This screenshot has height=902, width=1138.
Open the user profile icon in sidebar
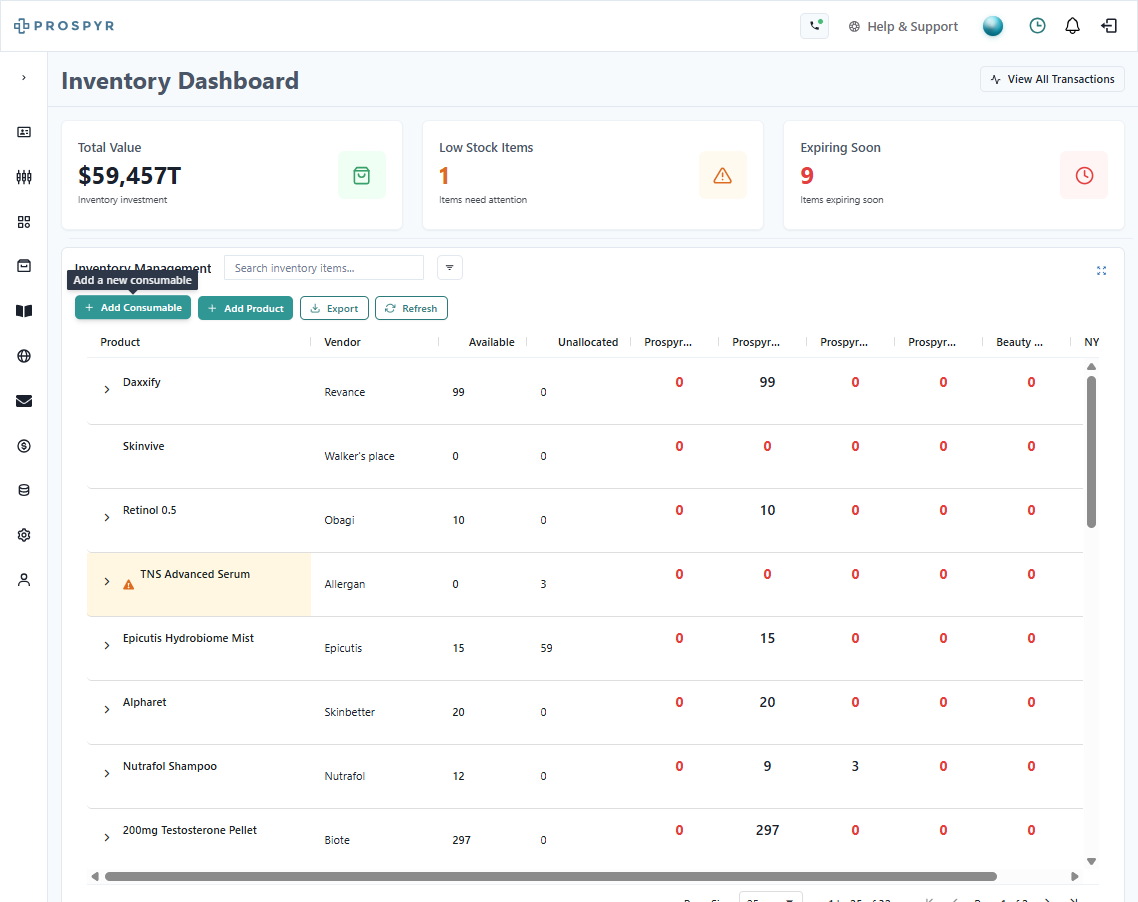(x=24, y=580)
